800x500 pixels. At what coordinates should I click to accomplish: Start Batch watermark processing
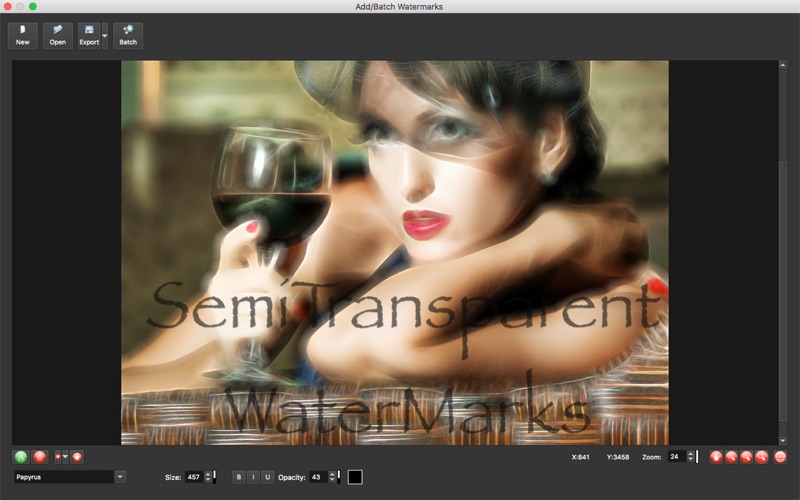(128, 35)
